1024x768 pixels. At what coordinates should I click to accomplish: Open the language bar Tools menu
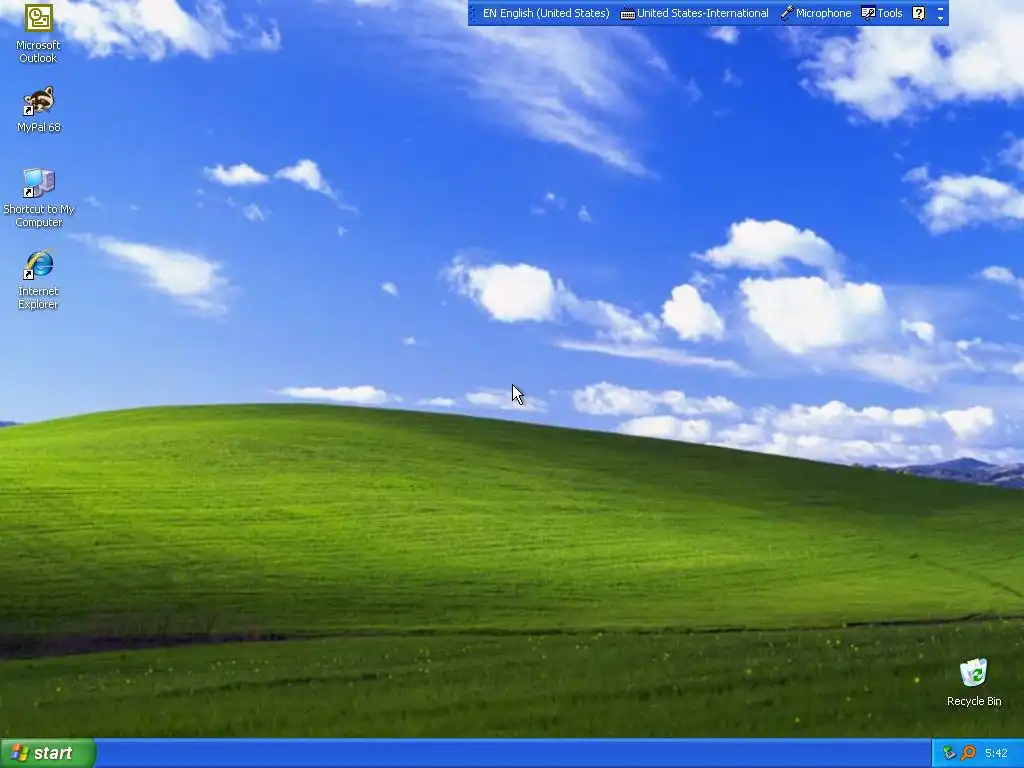[x=882, y=13]
